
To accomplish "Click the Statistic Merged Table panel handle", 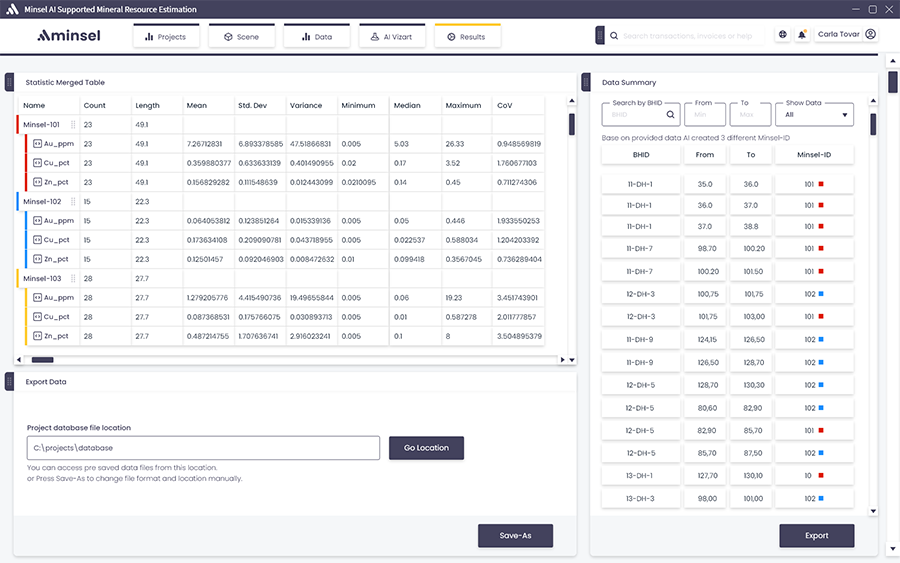I will [x=9, y=82].
